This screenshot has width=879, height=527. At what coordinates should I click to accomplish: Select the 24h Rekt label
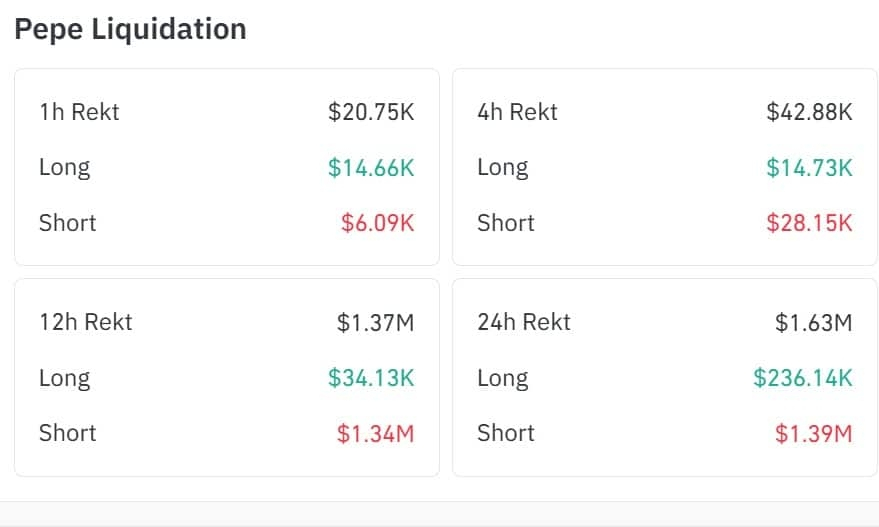point(524,322)
